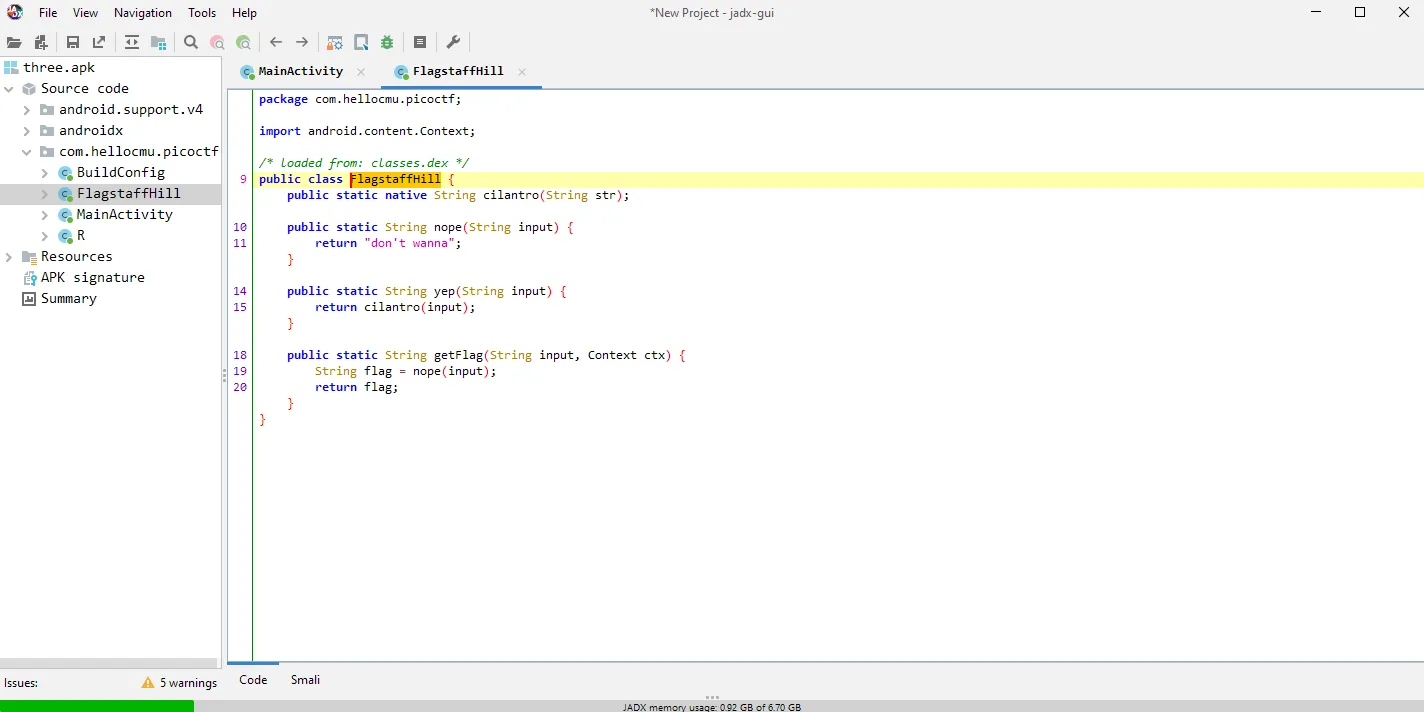The height and width of the screenshot is (712, 1424).
Task: Select the R class tree item
Action: (x=81, y=236)
